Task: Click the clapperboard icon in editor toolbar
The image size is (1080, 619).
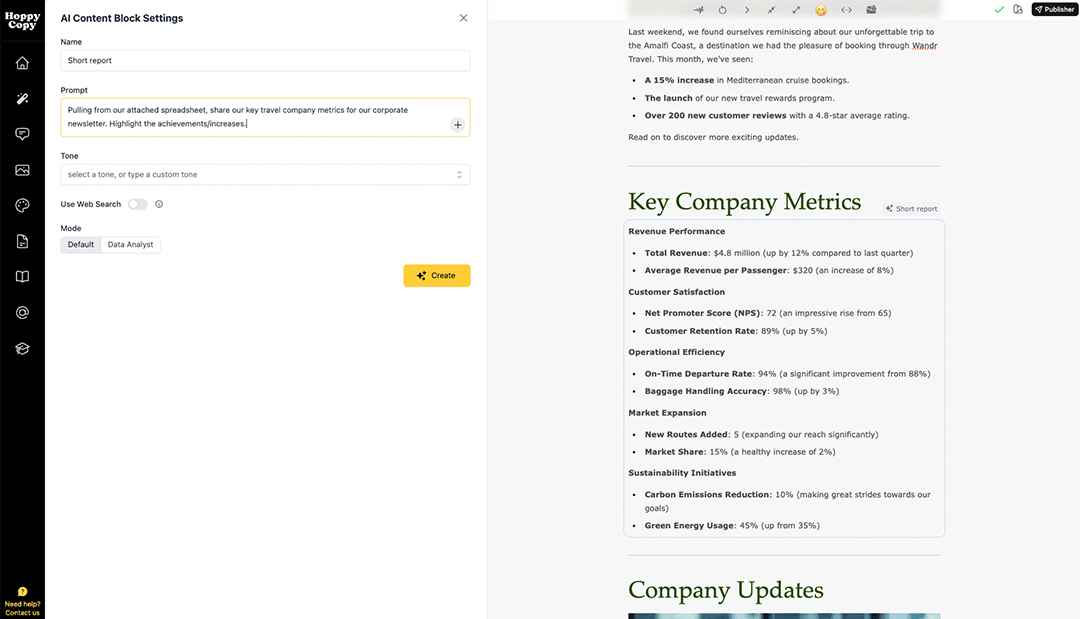Action: 871,10
